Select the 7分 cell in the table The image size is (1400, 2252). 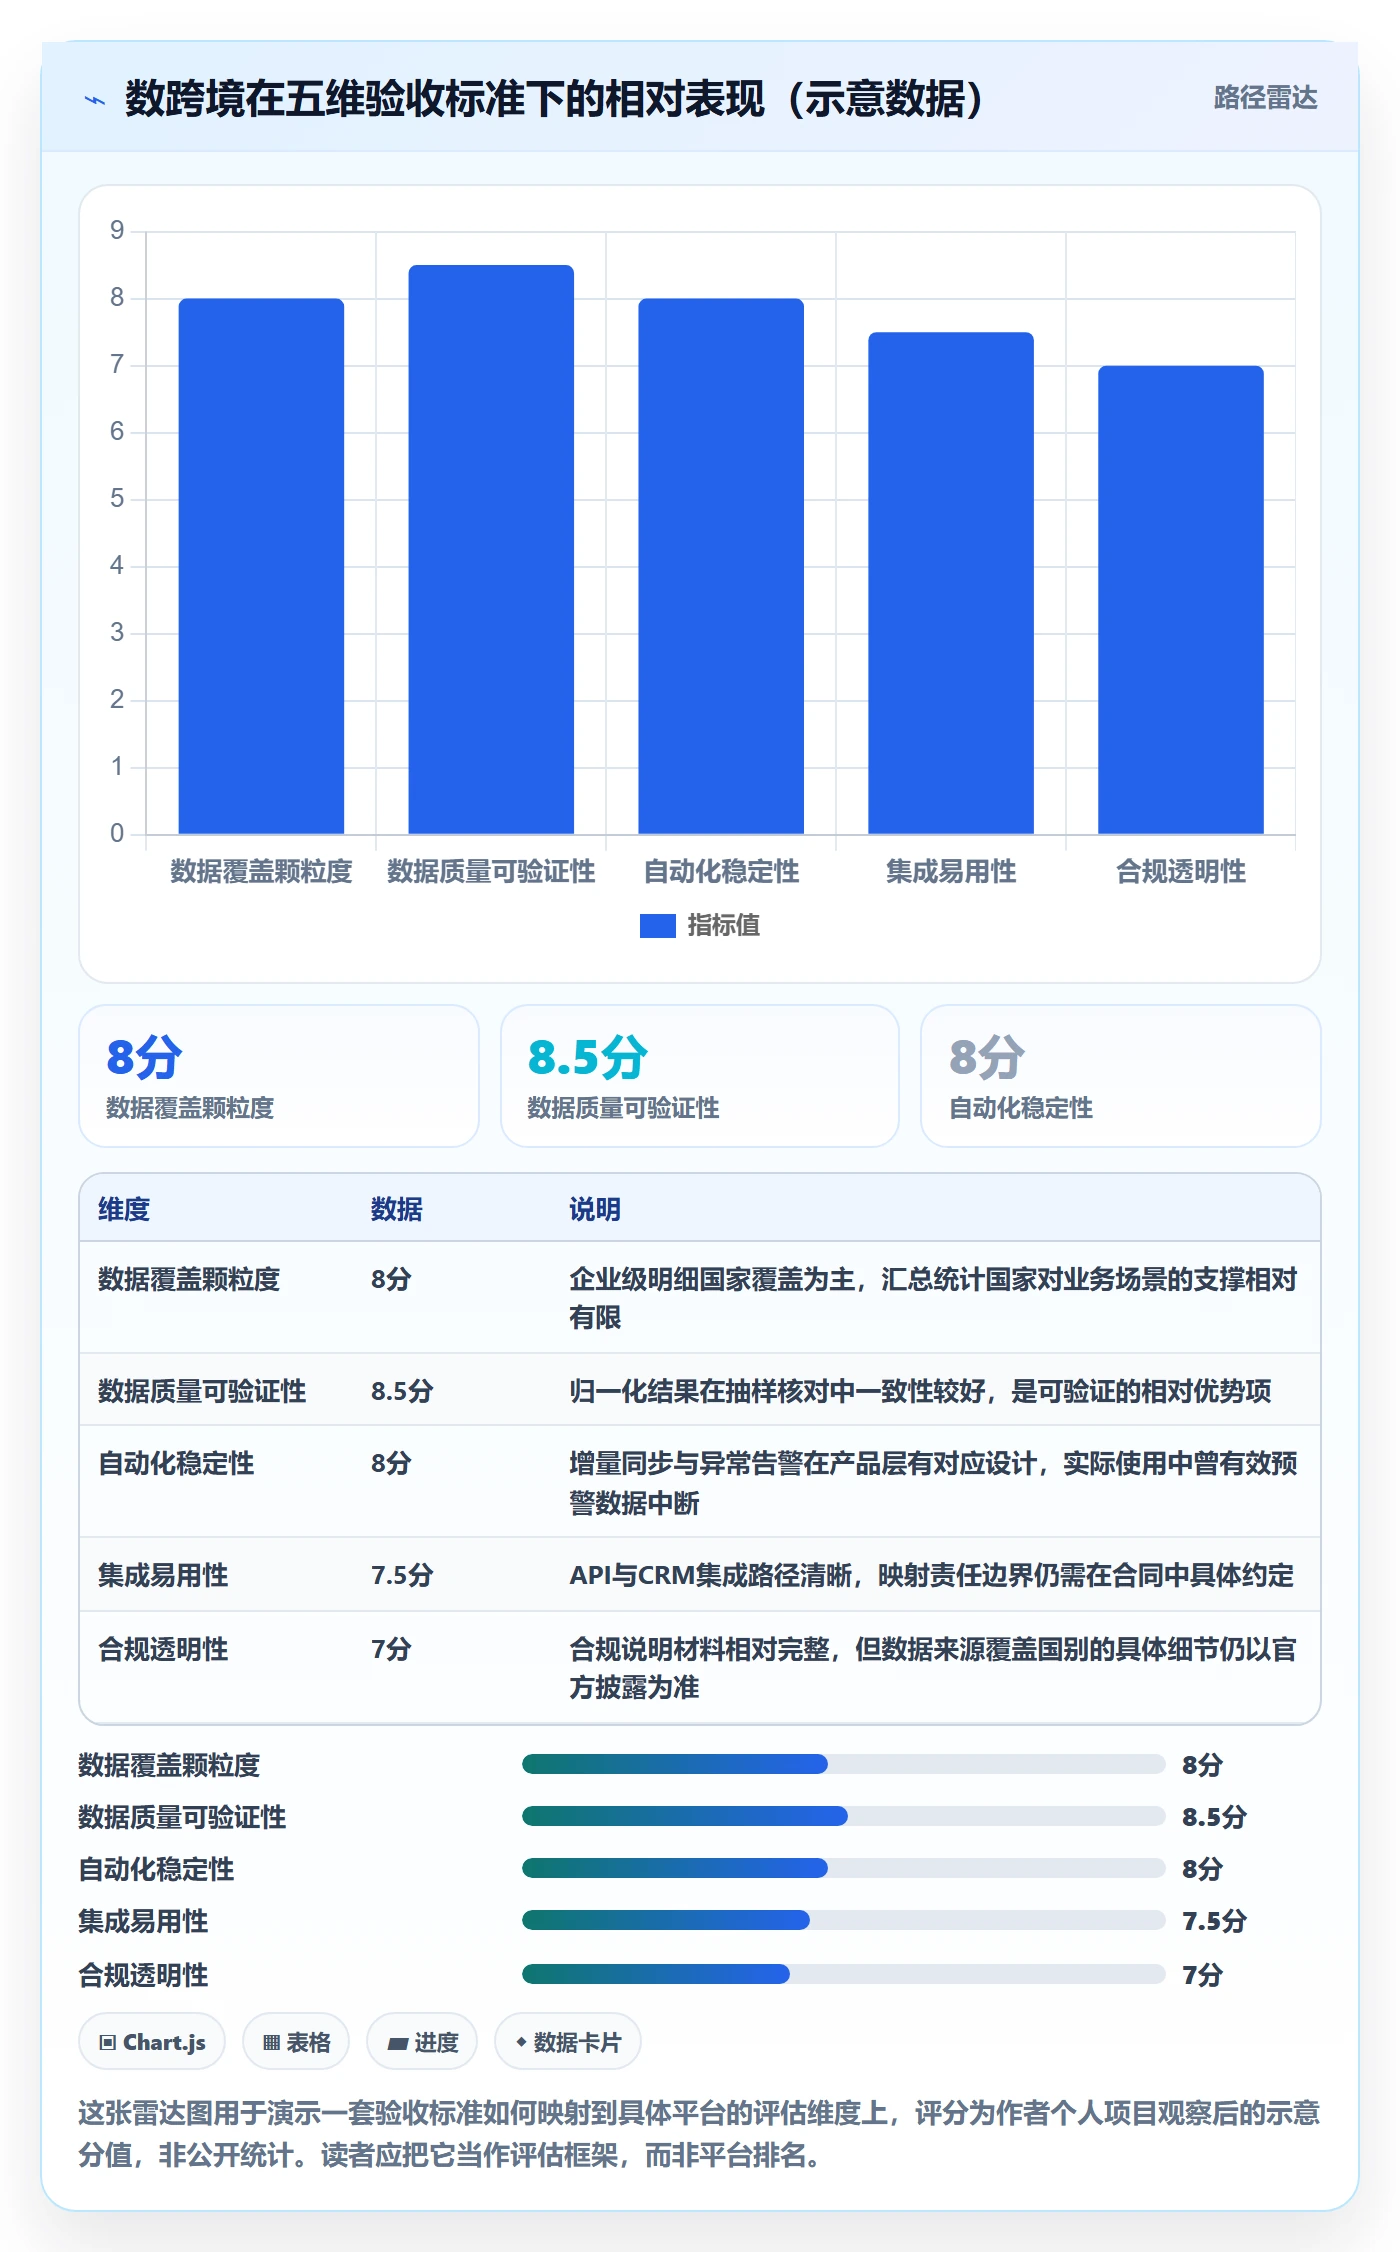391,1649
